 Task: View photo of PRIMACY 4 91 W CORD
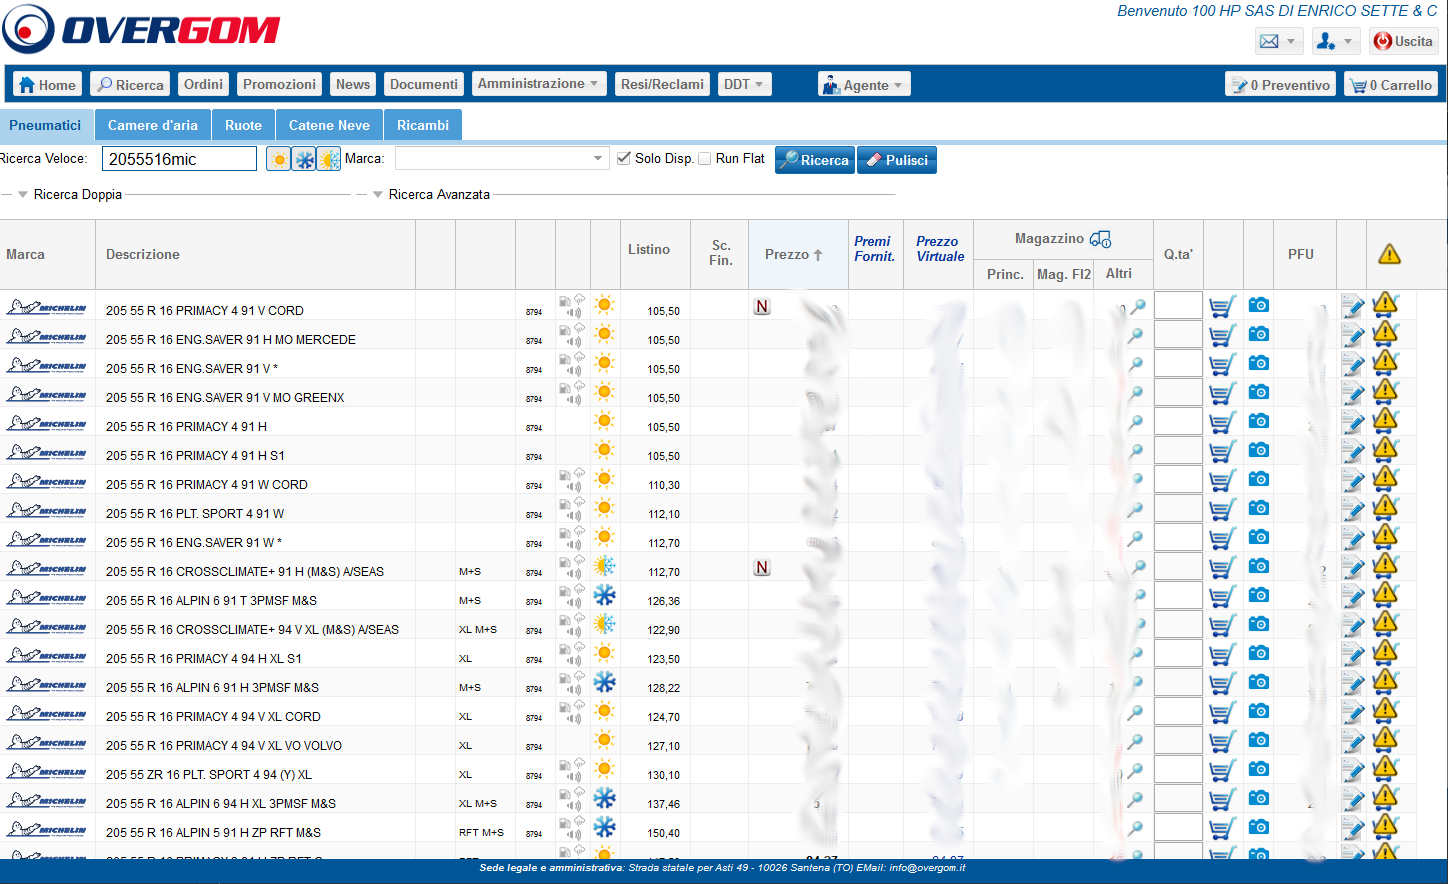pos(1259,478)
